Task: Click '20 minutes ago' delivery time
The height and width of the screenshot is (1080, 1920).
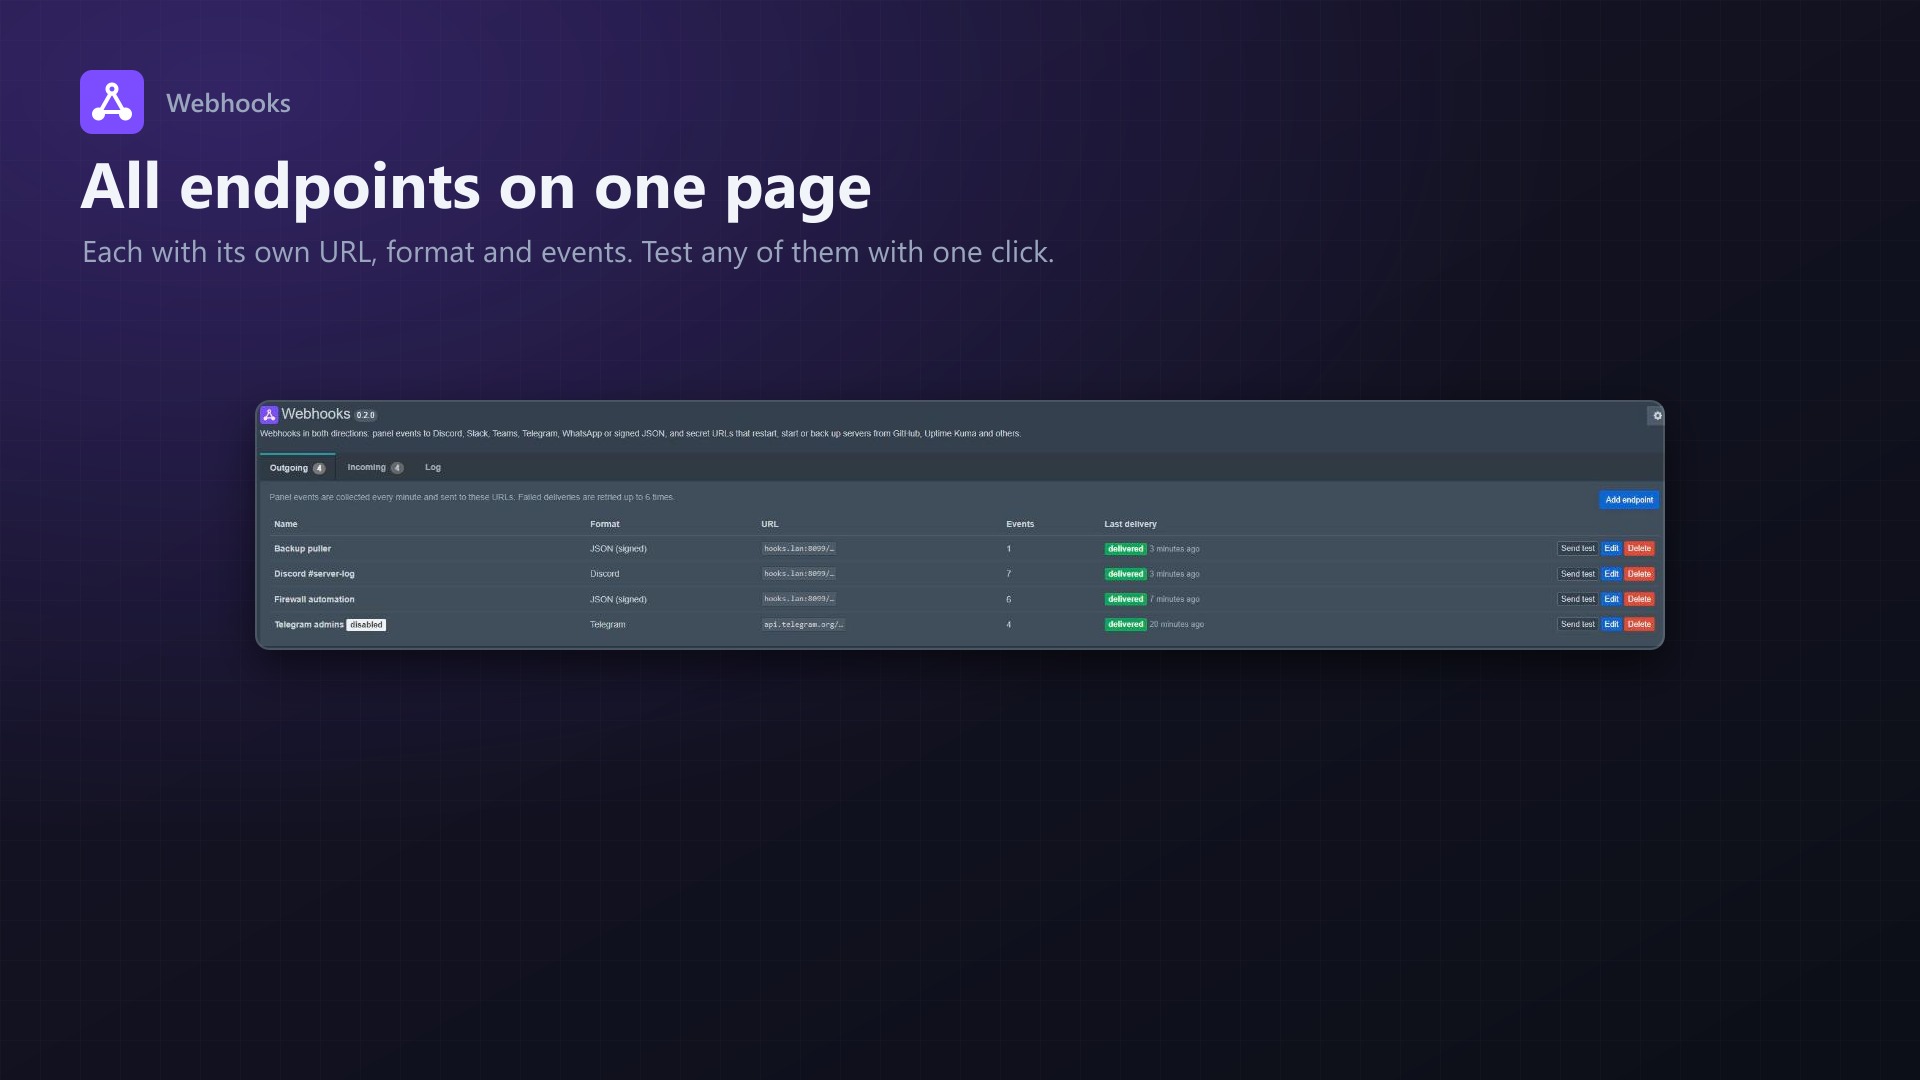Action: coord(1177,624)
